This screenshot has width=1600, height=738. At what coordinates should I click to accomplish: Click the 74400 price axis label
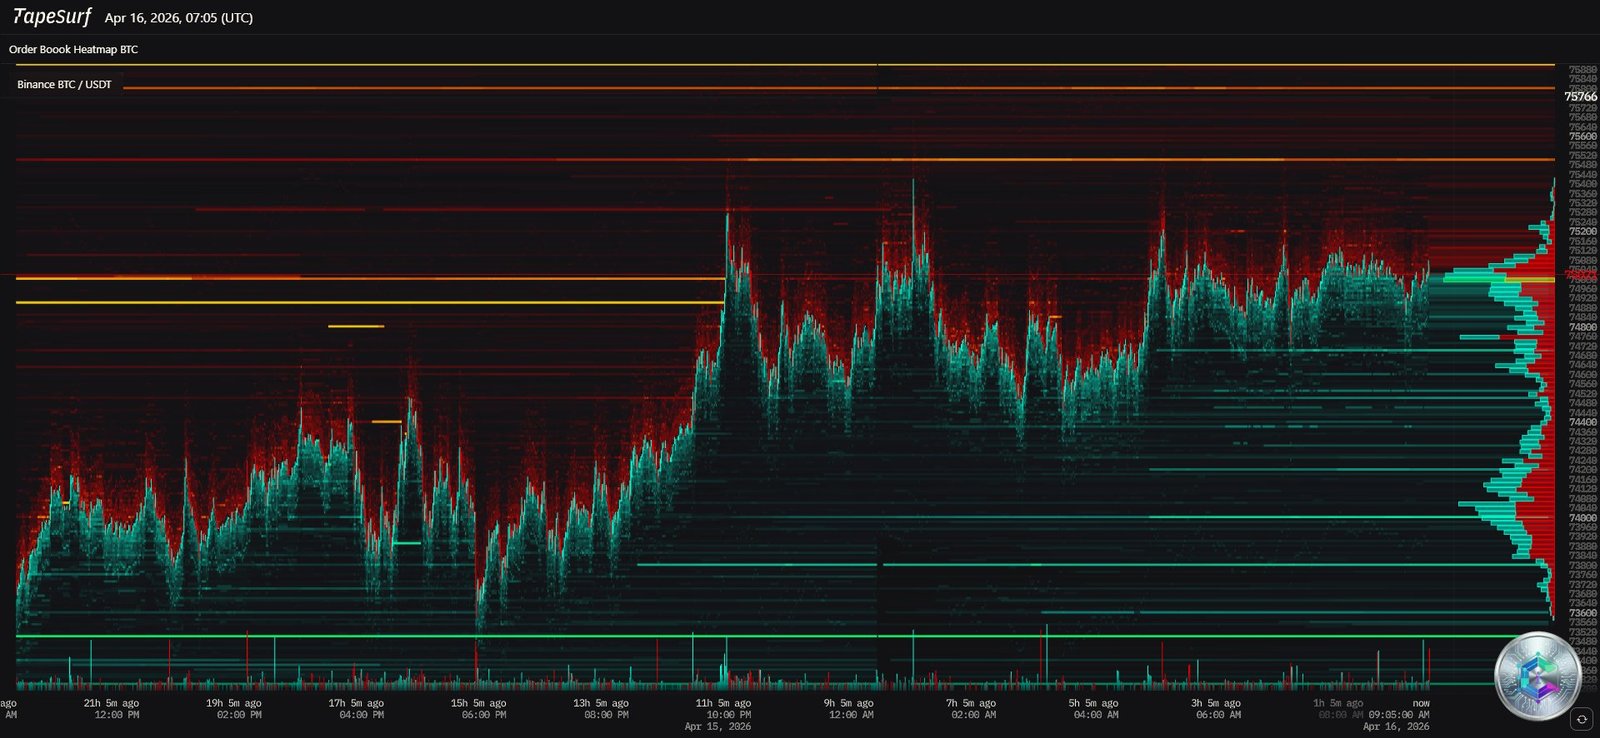[1583, 422]
